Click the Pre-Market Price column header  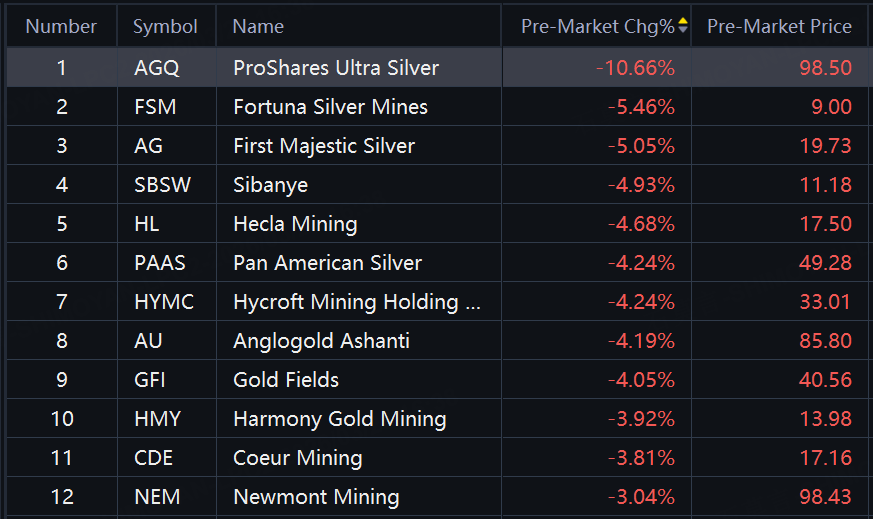[779, 27]
